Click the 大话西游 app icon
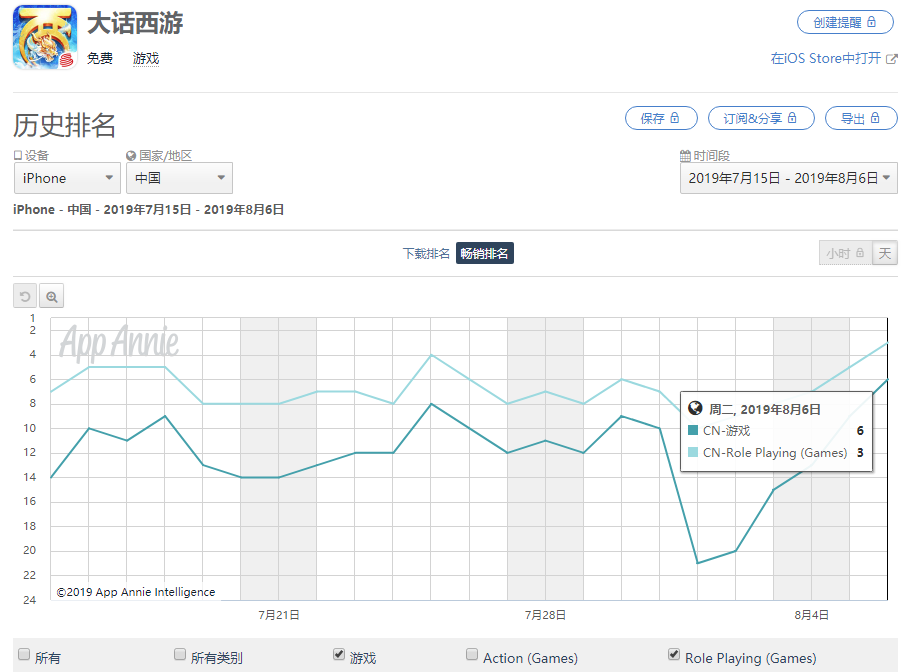This screenshot has height=672, width=905. [45, 38]
